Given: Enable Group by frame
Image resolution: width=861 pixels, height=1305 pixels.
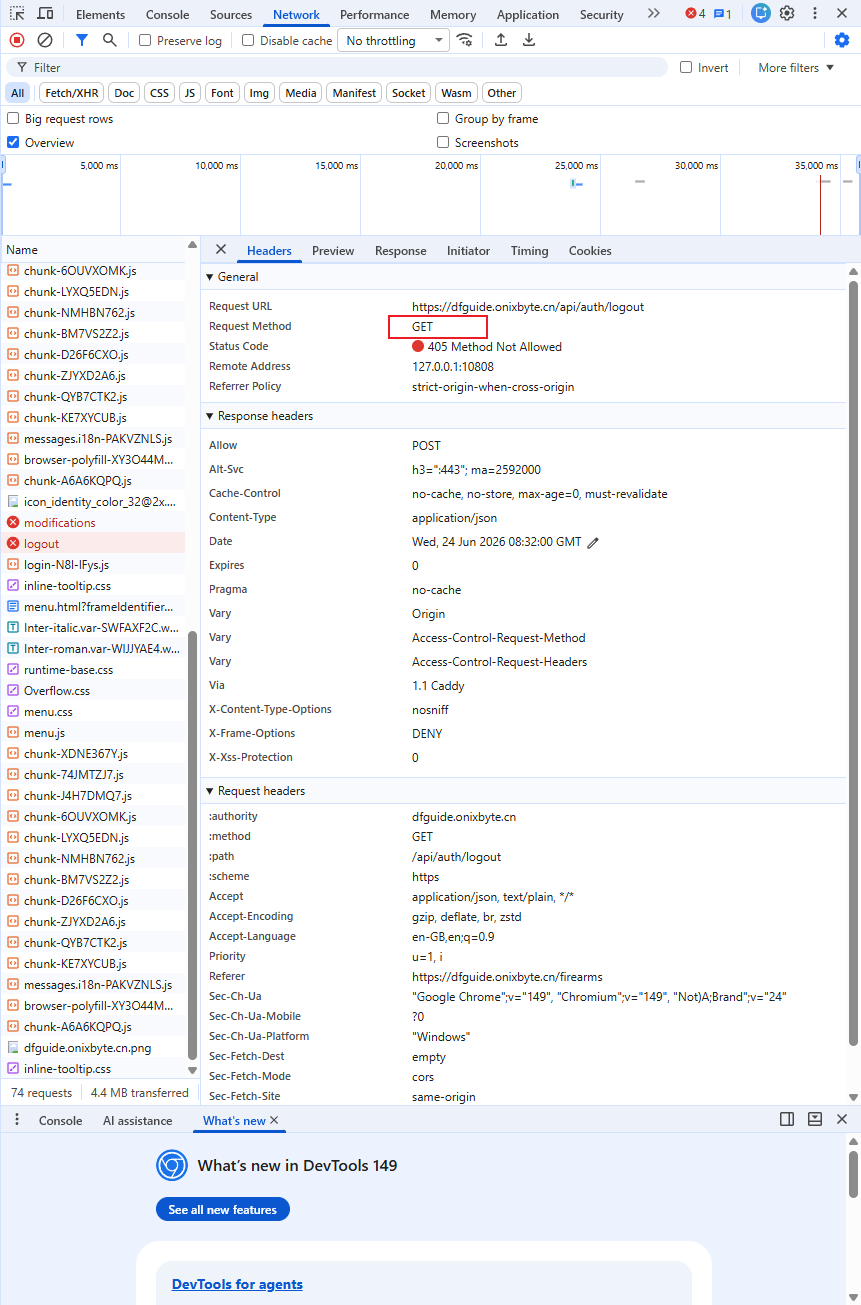Looking at the screenshot, I should point(443,118).
